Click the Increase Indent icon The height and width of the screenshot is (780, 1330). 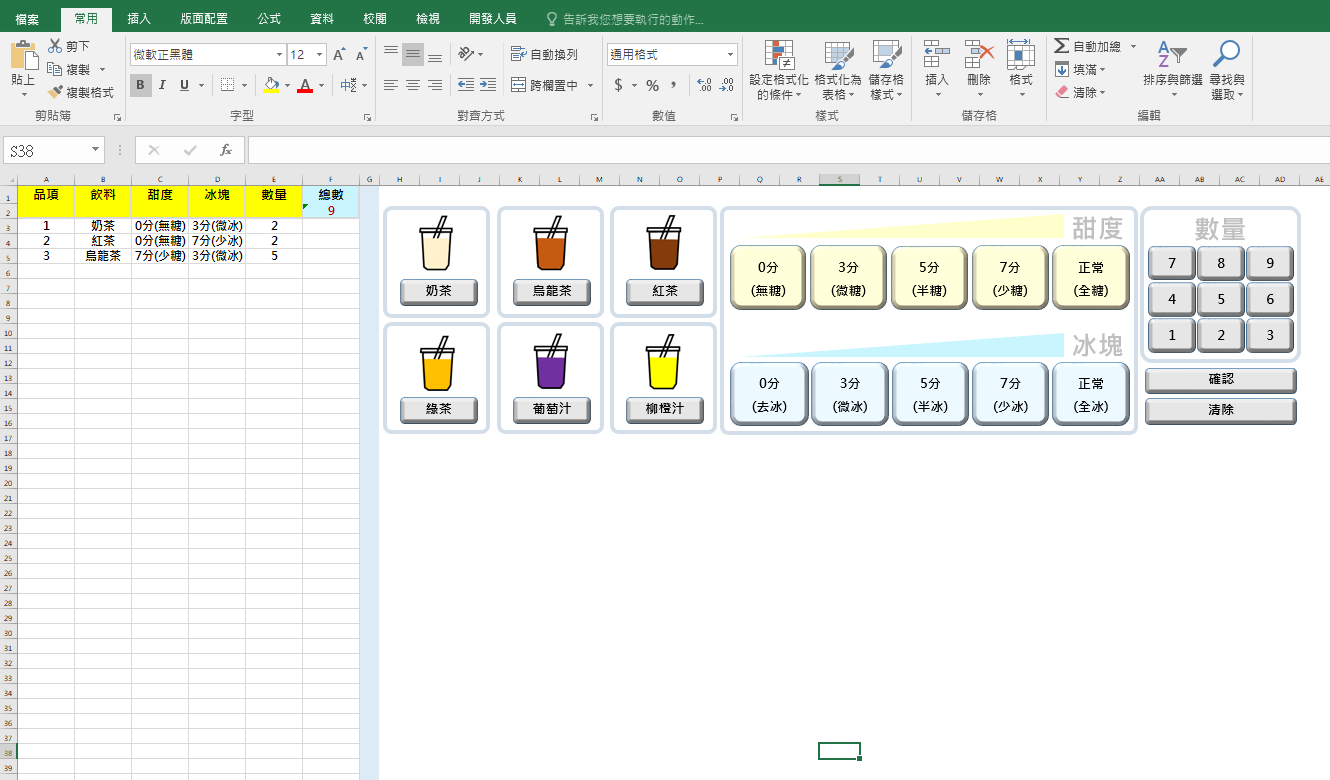click(x=488, y=85)
